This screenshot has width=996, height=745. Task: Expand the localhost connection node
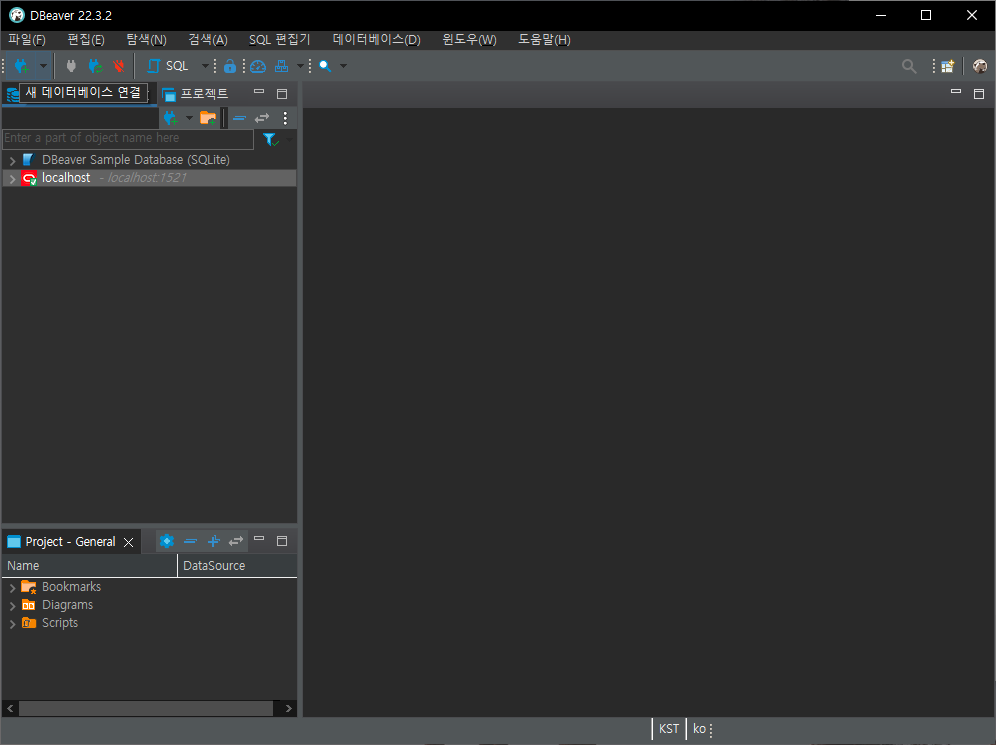[12, 179]
